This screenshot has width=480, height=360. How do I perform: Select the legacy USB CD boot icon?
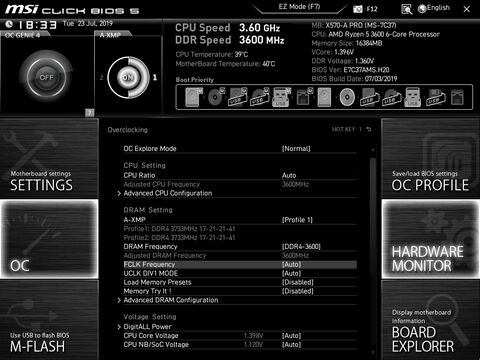click(391, 97)
